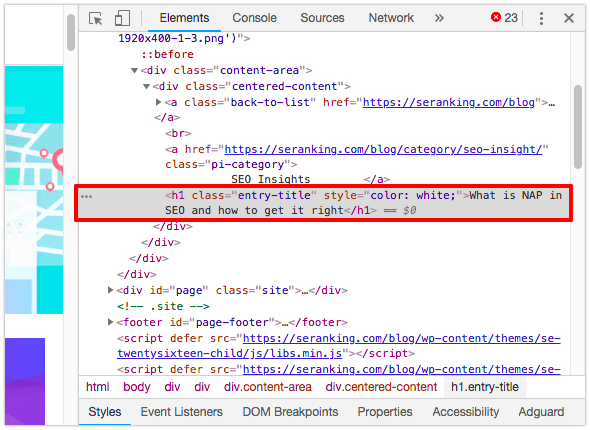Viewport: 590px width, 430px height.
Task: Click the webpage's vertical scrollbar thumb
Action: (71, 32)
